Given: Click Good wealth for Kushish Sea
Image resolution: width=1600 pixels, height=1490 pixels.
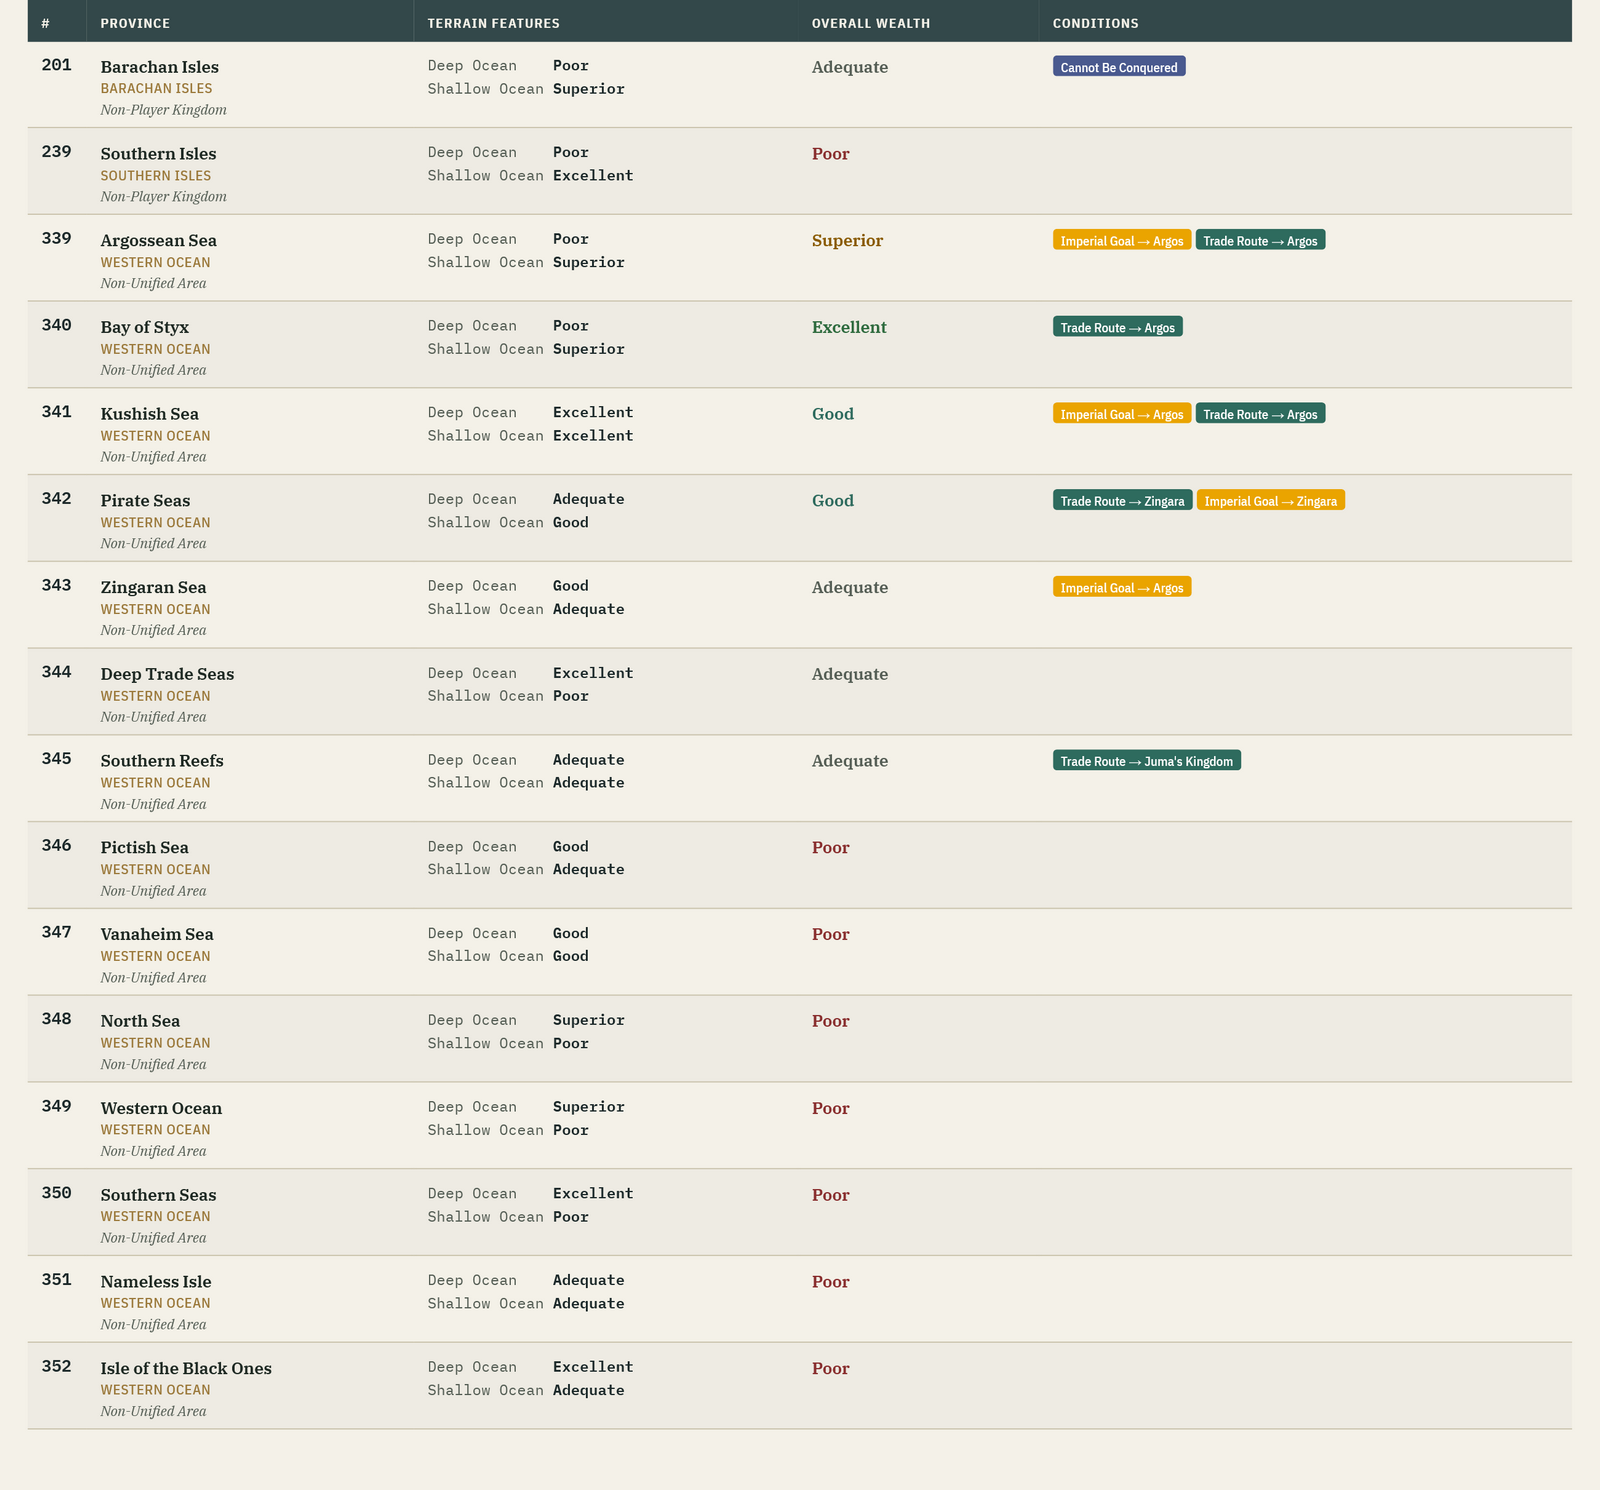Looking at the screenshot, I should pos(833,414).
